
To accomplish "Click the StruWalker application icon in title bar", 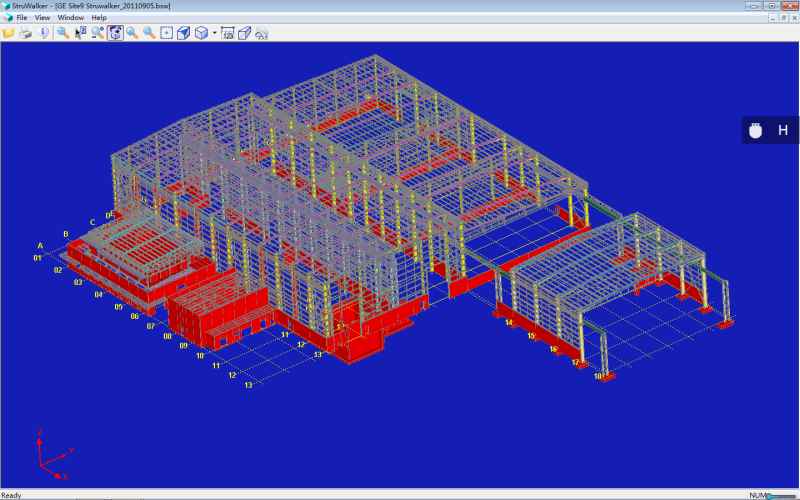I will [x=6, y=6].
